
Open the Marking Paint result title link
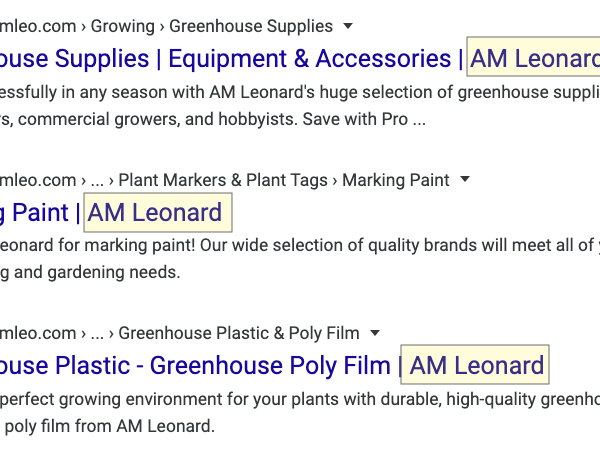35,213
